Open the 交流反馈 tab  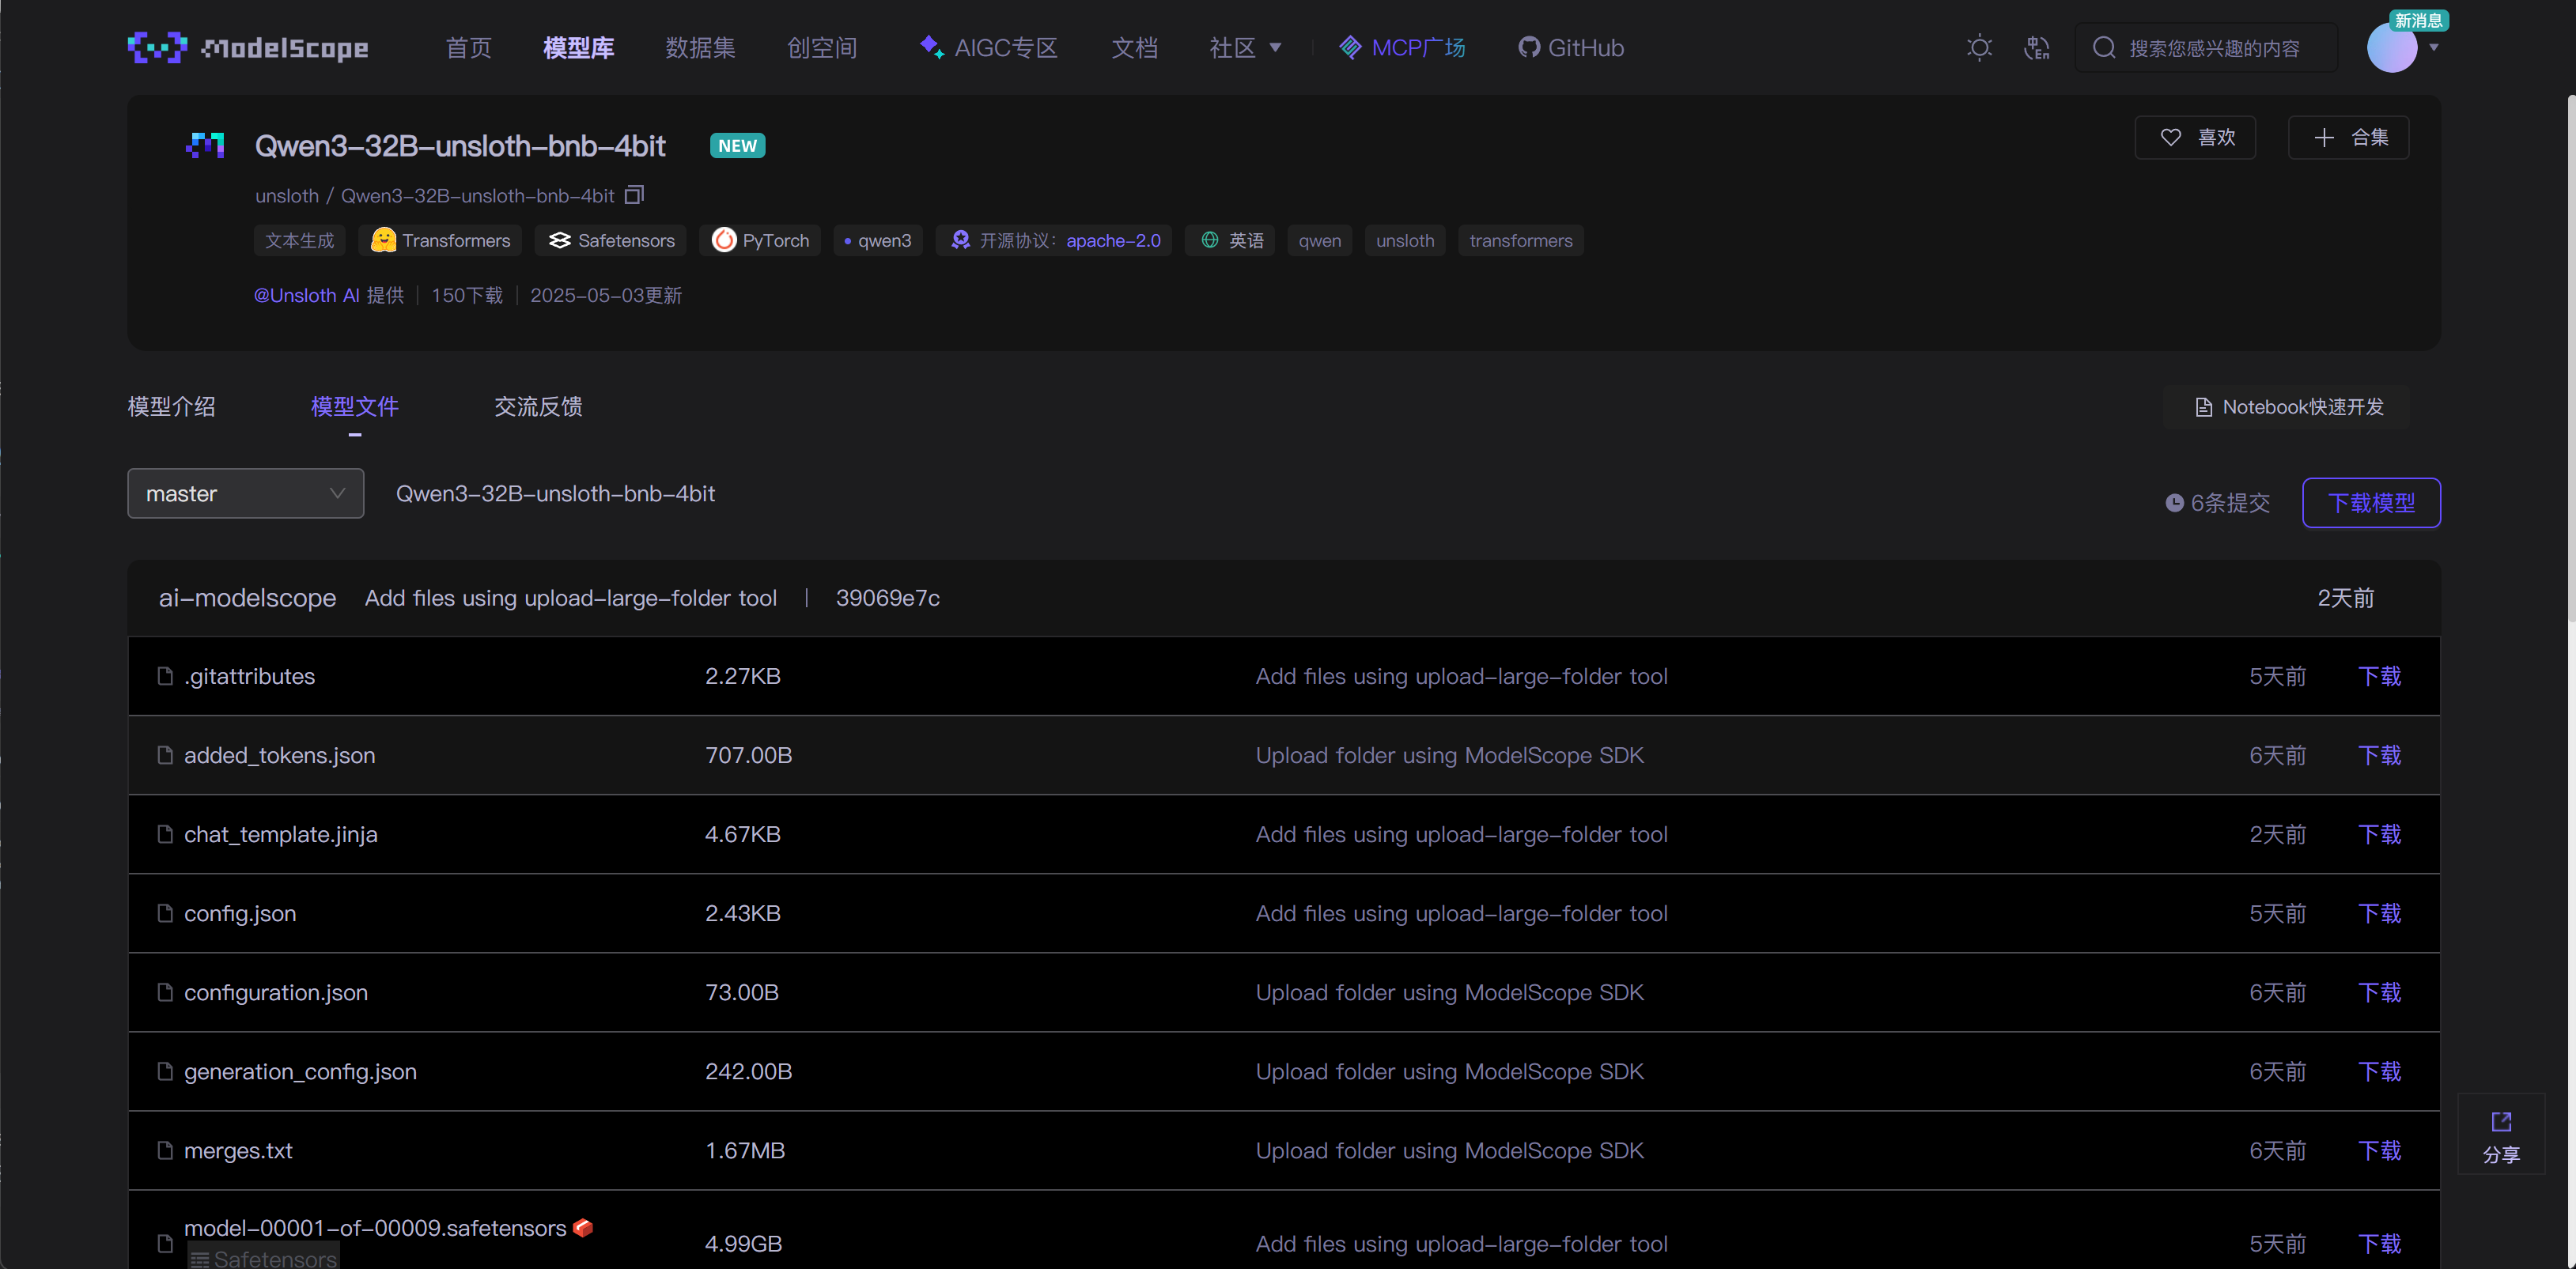click(537, 407)
